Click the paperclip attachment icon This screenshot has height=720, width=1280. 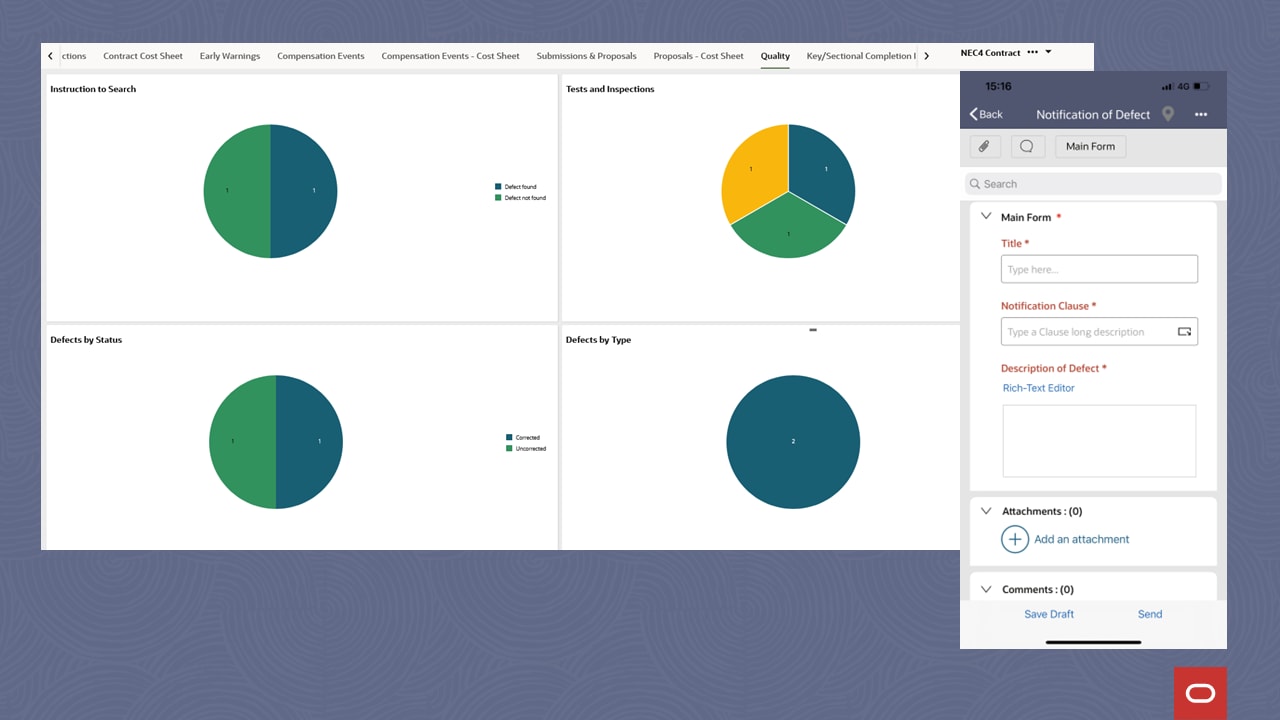984,146
